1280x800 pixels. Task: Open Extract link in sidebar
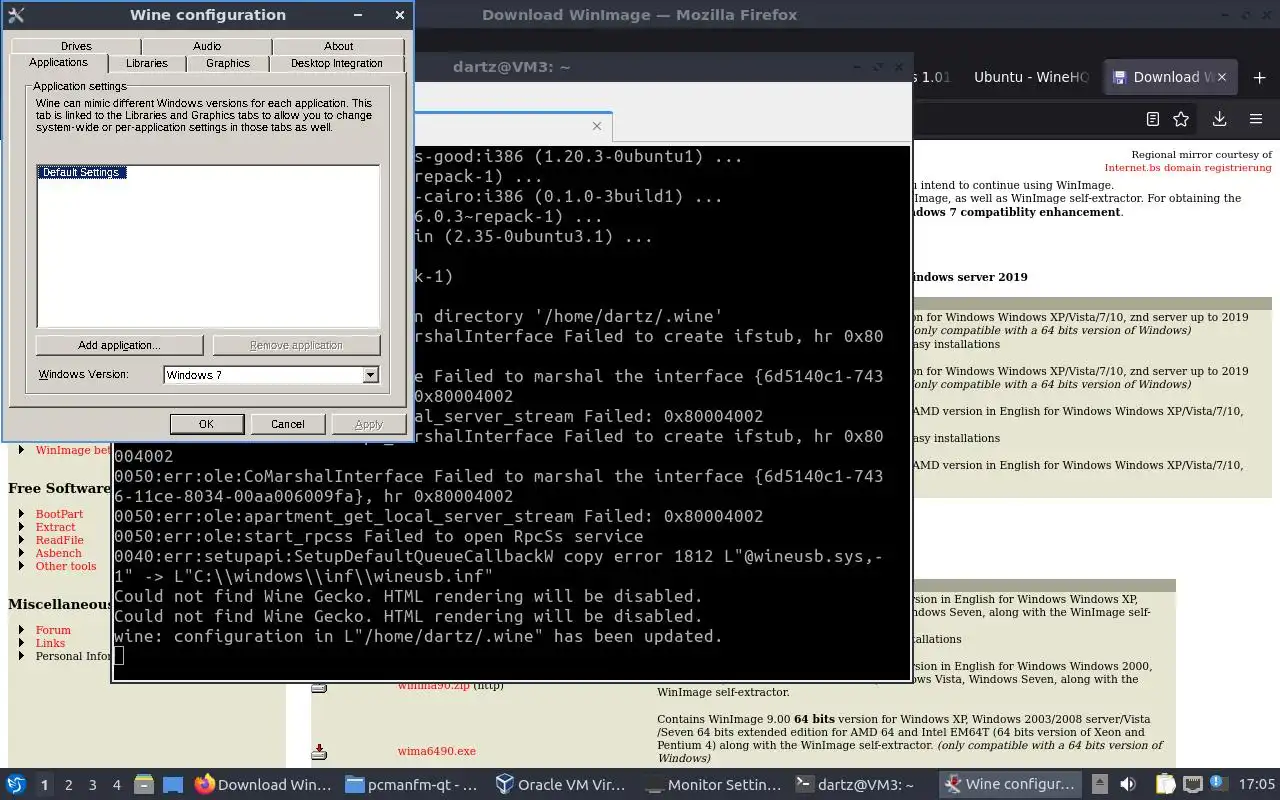coord(55,527)
